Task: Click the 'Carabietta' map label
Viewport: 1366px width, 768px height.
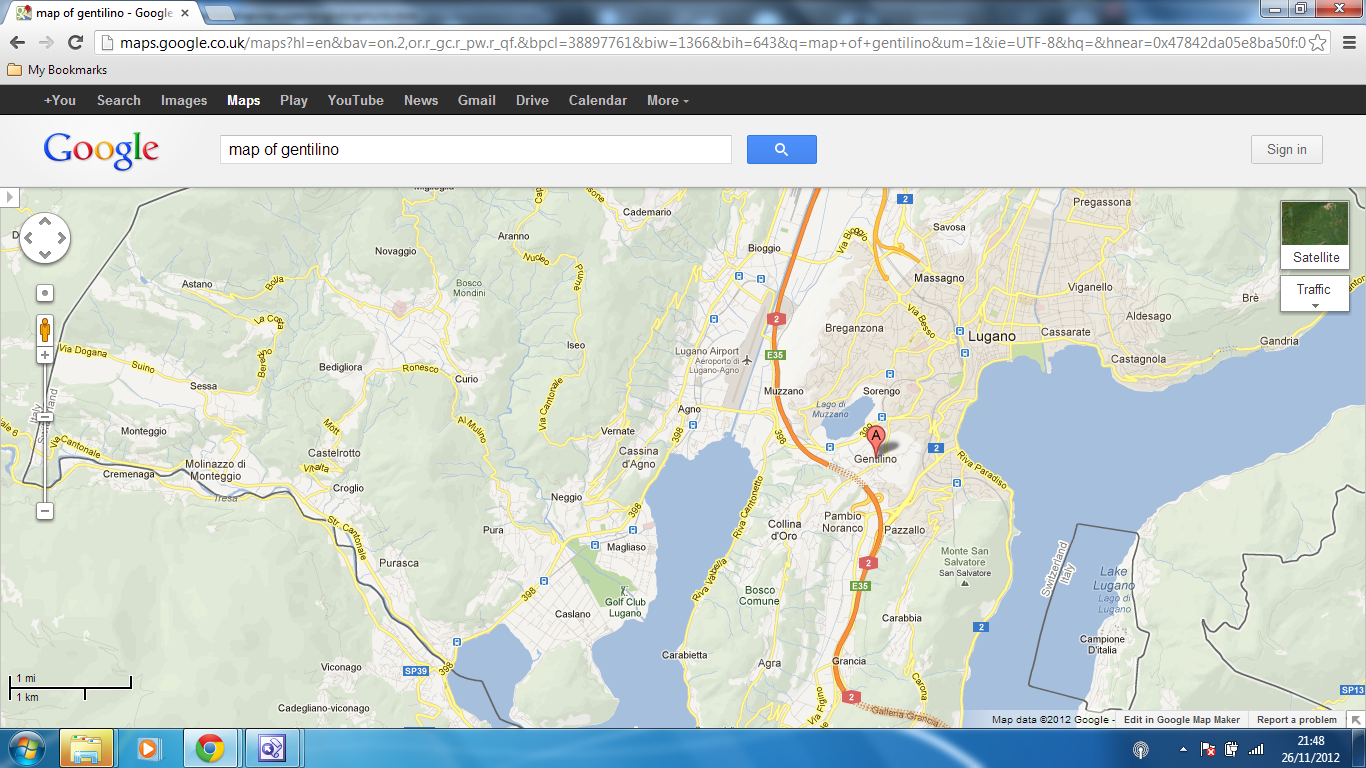Action: point(685,655)
